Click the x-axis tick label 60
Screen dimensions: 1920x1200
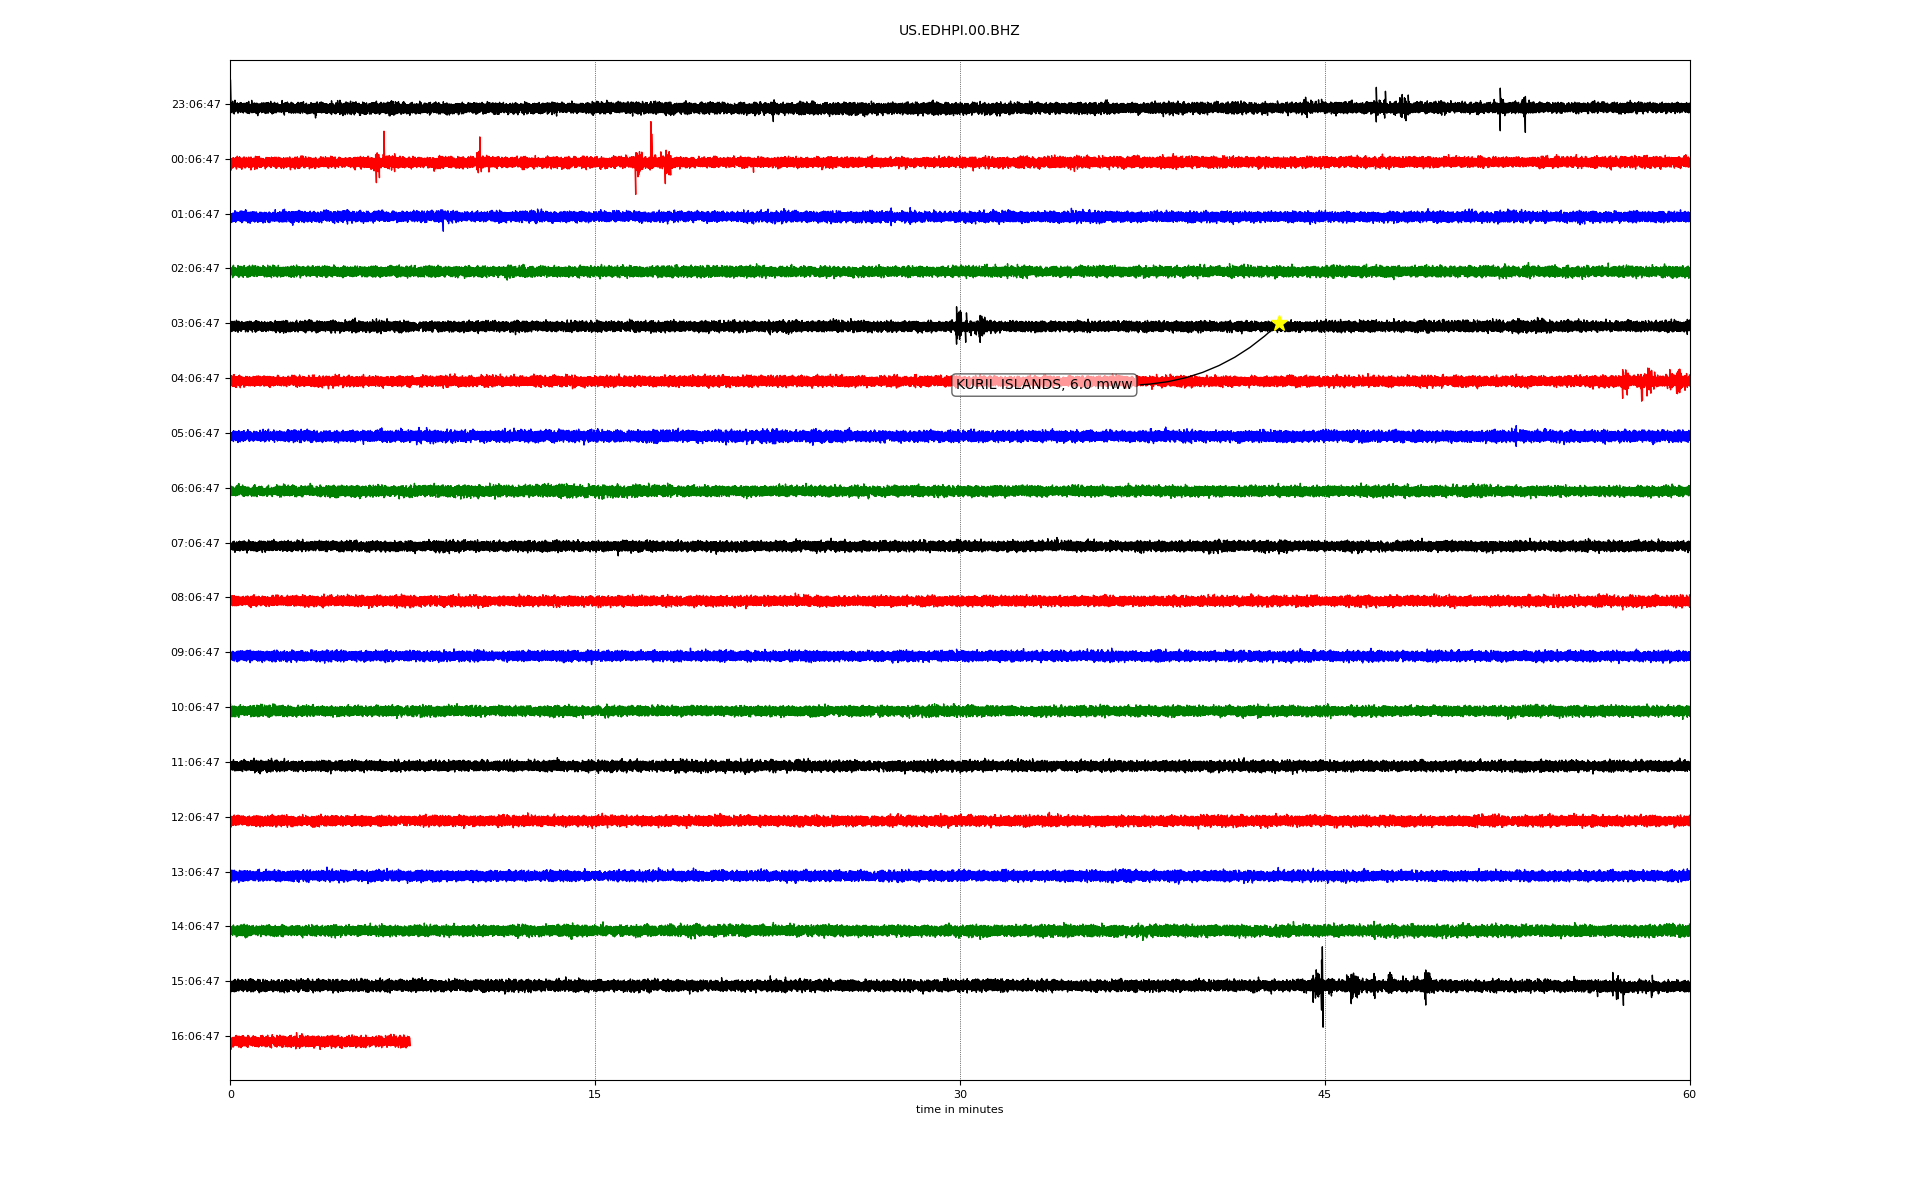pyautogui.click(x=1689, y=1095)
